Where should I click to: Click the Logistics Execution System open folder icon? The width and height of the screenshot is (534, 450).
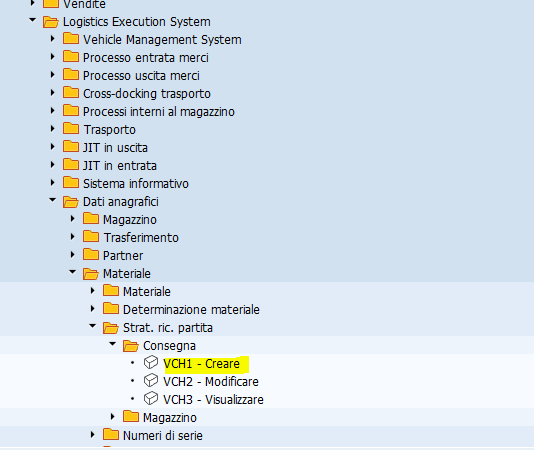click(51, 22)
